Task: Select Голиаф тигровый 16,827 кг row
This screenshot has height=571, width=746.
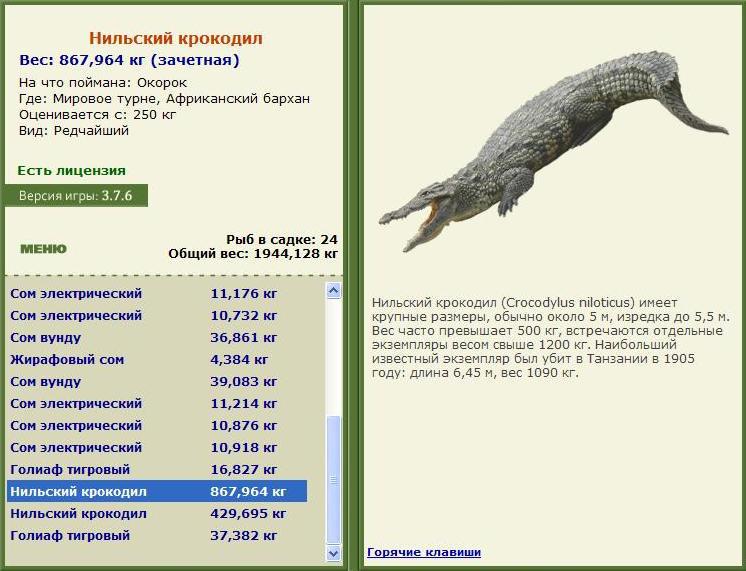Action: (x=157, y=469)
